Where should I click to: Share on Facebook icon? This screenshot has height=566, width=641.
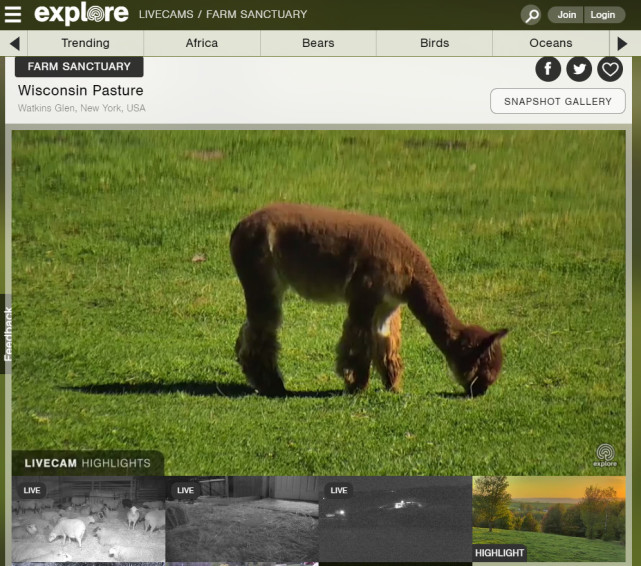tap(548, 69)
